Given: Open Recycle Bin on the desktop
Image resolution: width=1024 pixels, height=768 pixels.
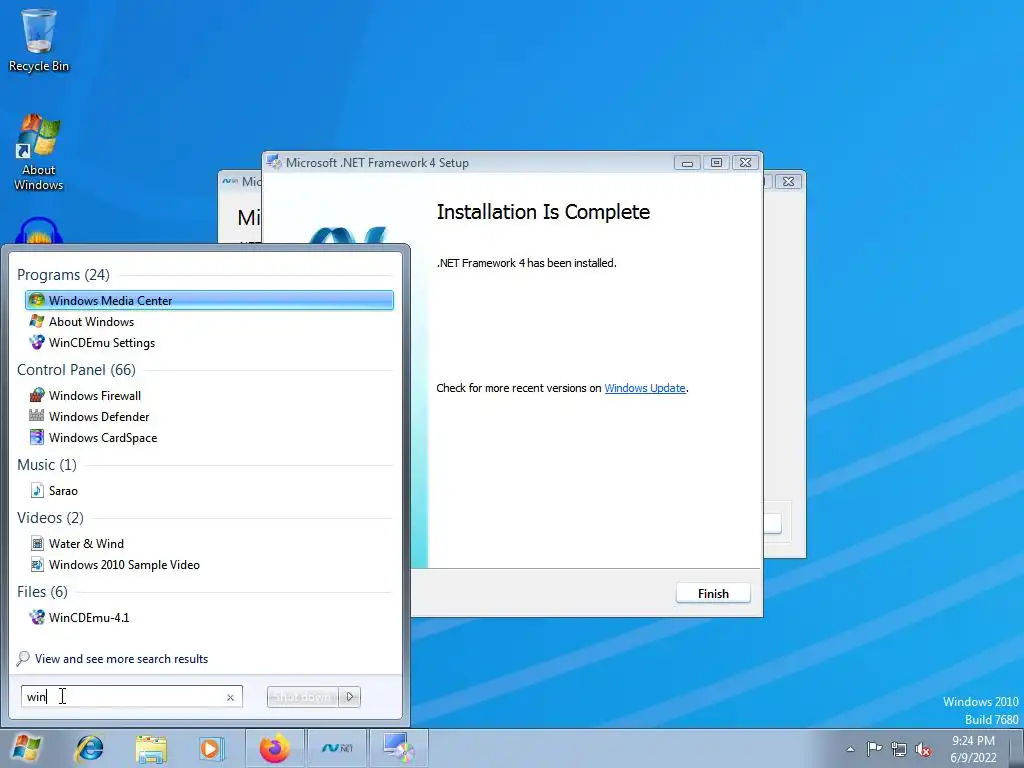Looking at the screenshot, I should [x=39, y=40].
